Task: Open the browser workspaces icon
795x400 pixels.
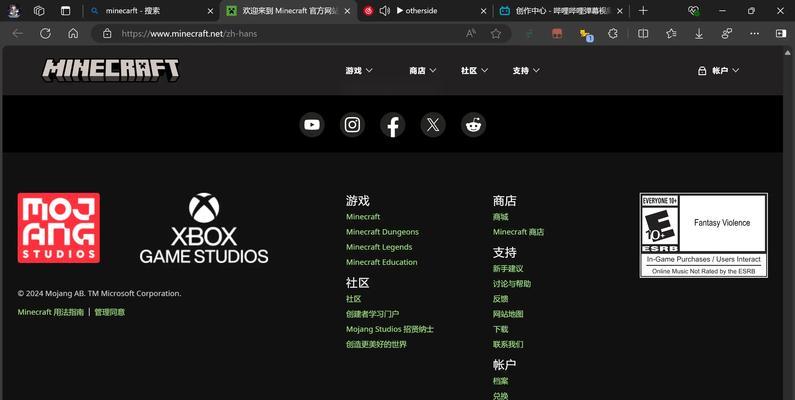Action: 39,11
